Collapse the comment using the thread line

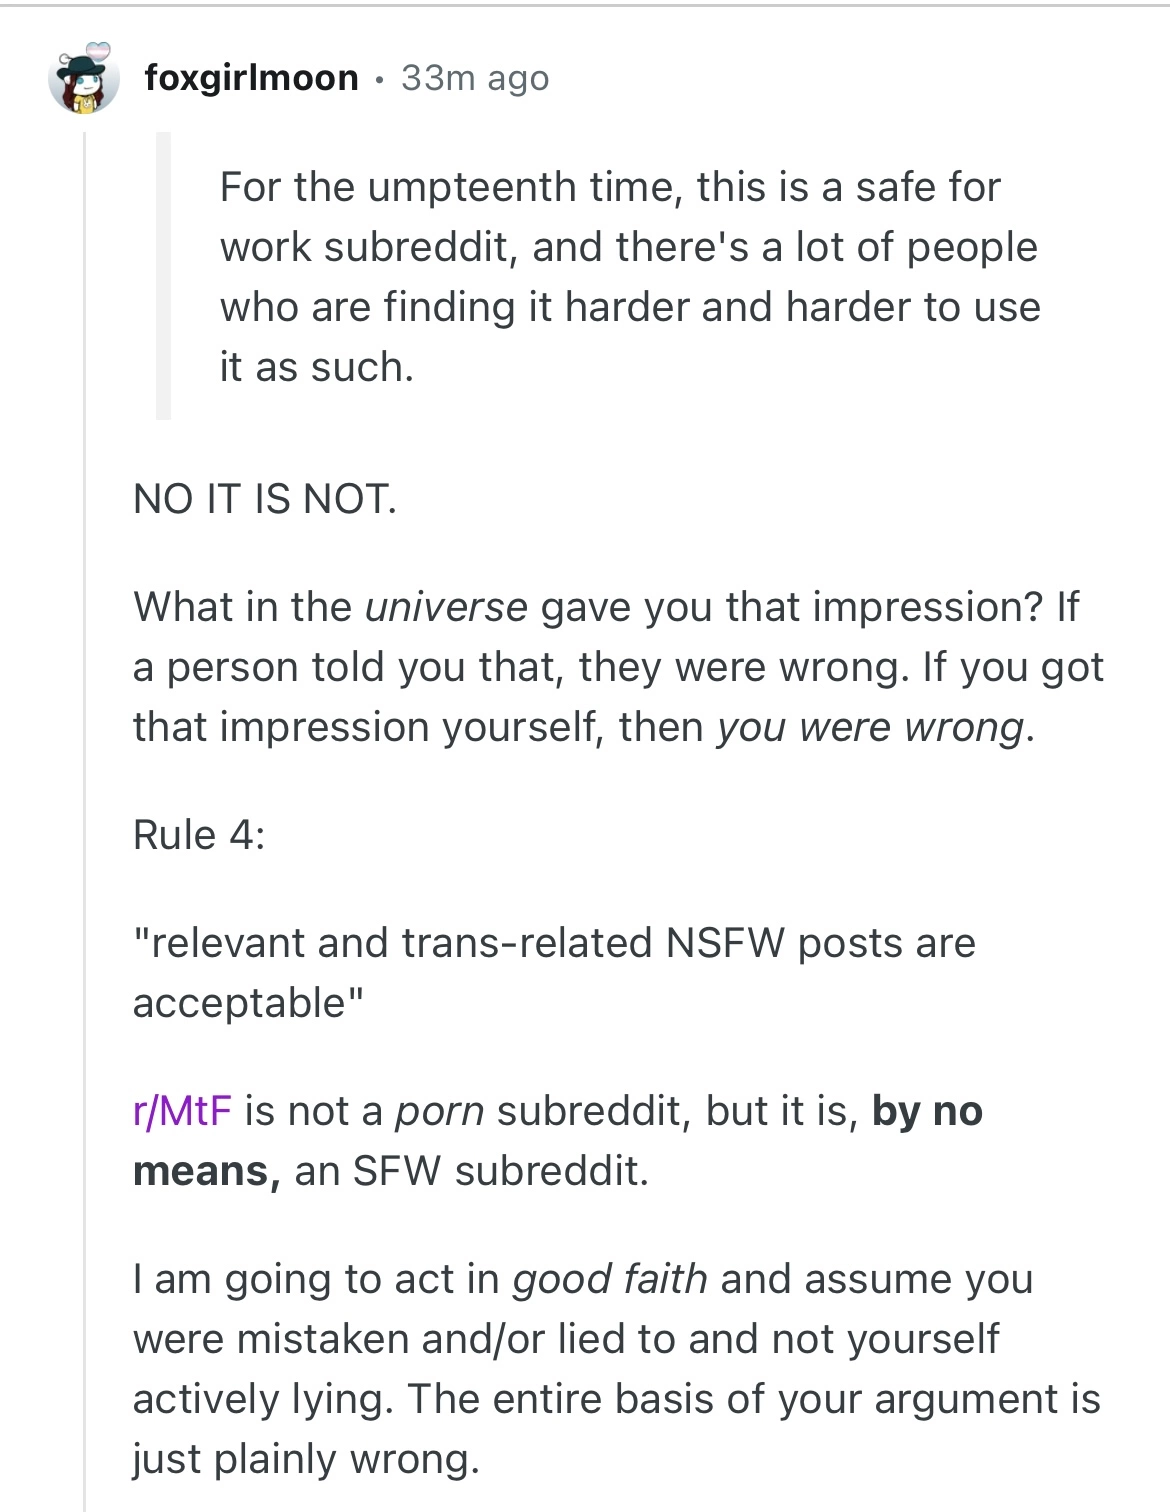pos(85,800)
